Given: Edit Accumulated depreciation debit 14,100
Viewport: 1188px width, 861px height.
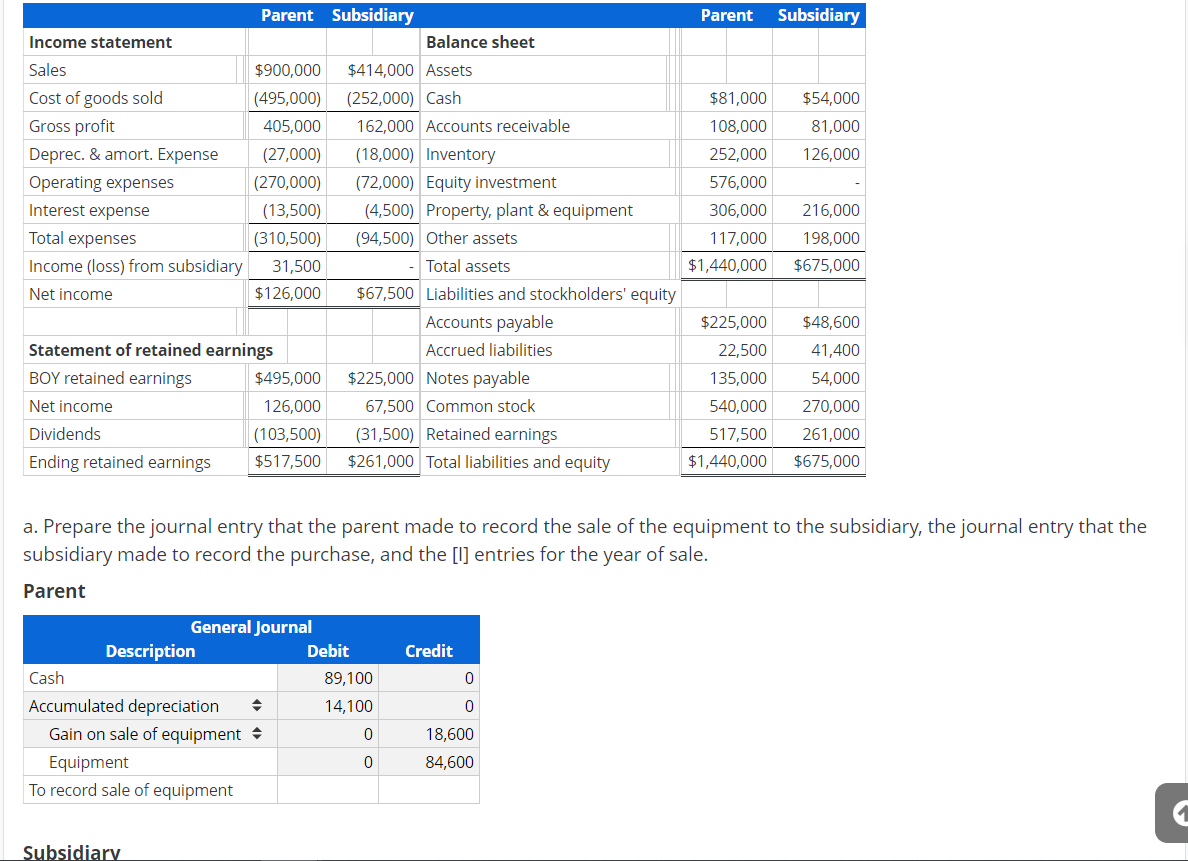Looking at the screenshot, I should [328, 706].
